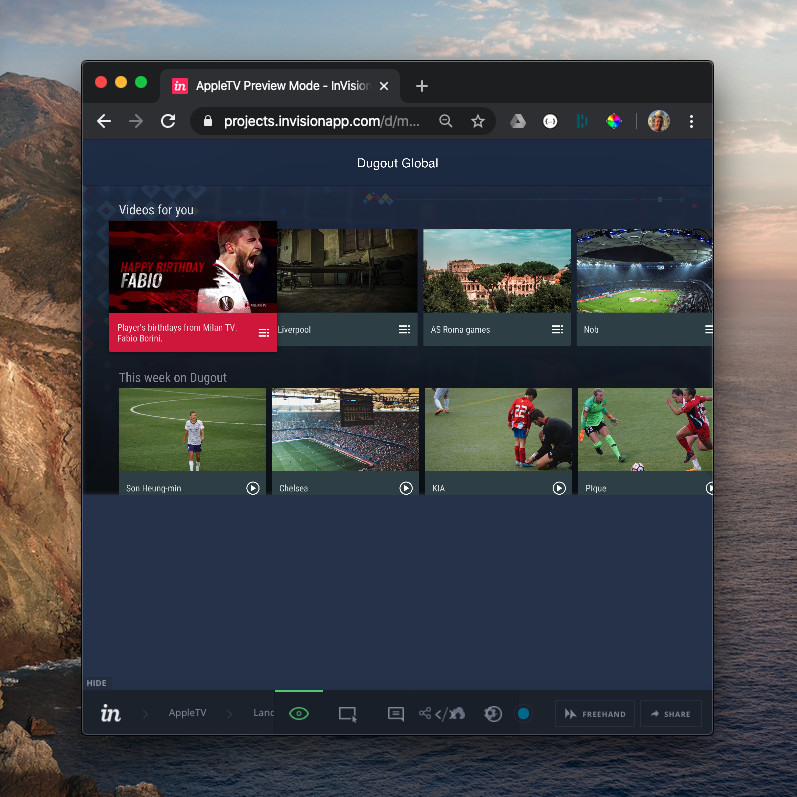Open Comment mode in bottom toolbar

click(396, 714)
